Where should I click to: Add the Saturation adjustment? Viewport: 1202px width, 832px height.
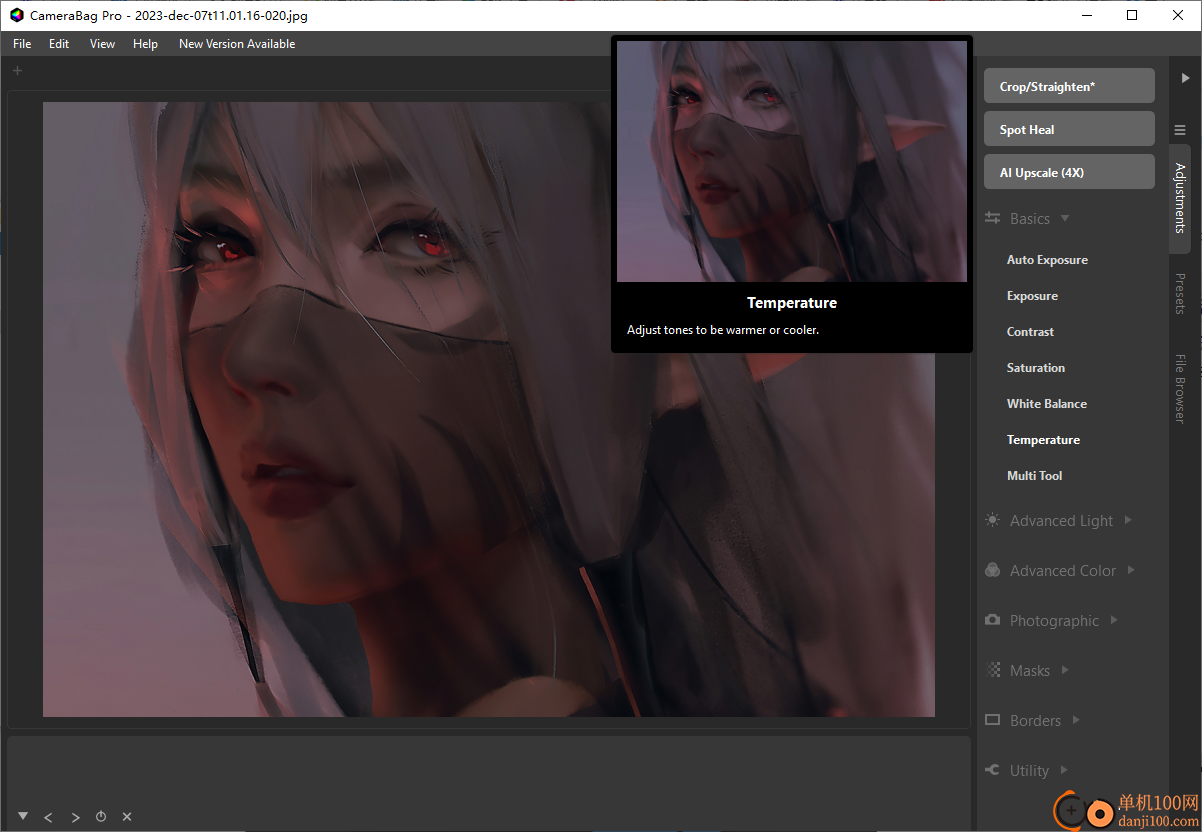pos(1036,368)
